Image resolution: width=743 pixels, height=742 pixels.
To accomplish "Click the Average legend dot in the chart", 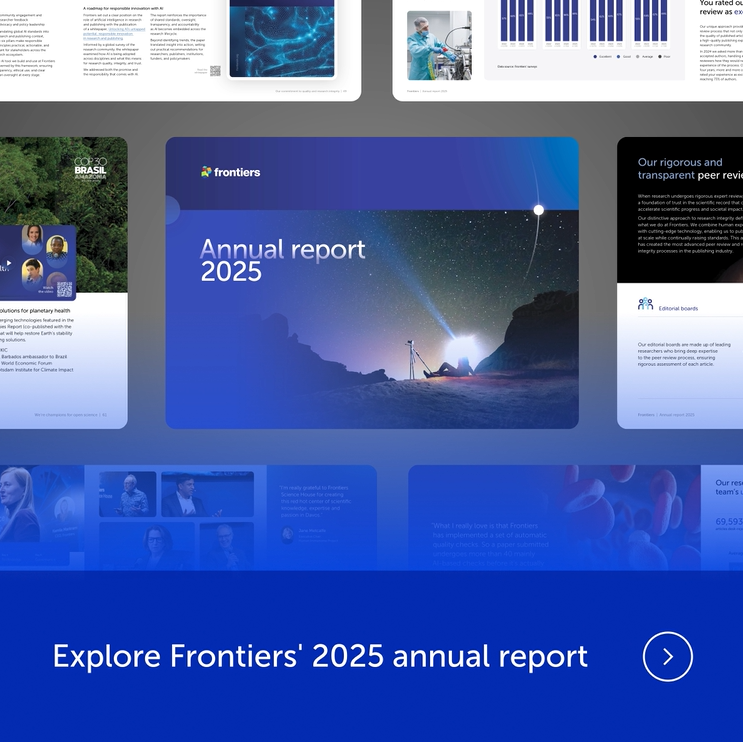I will point(637,56).
